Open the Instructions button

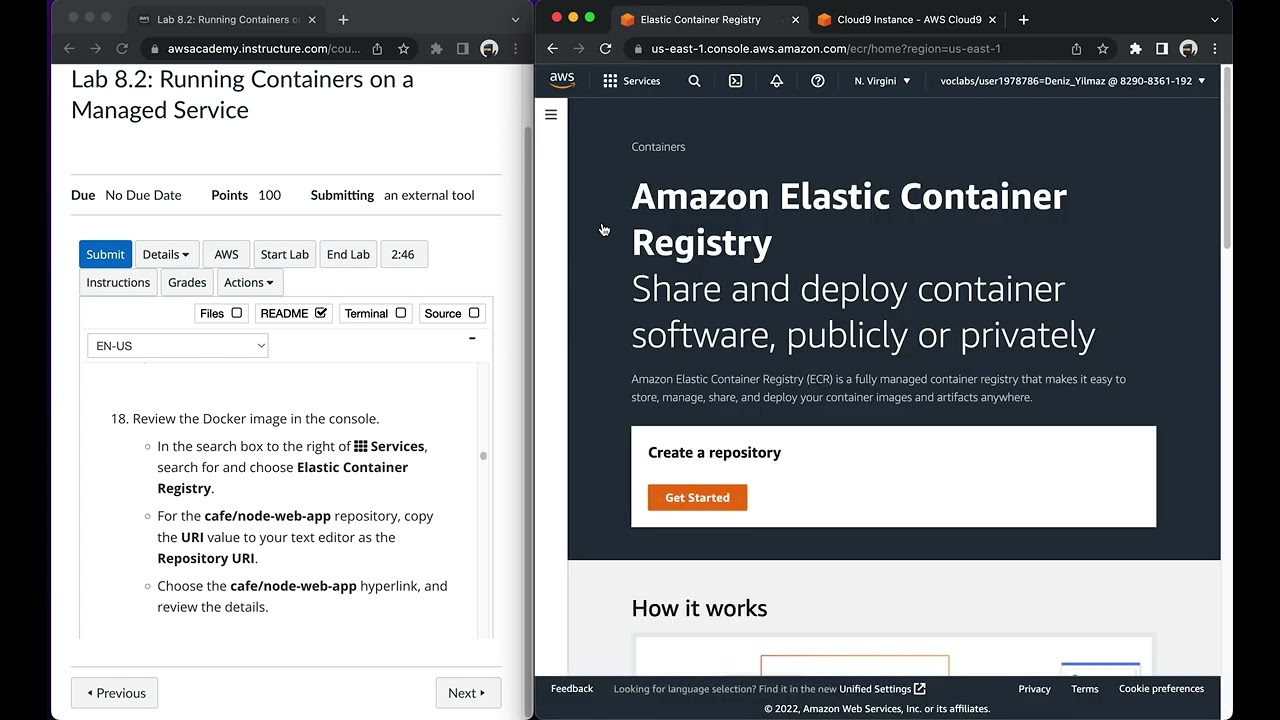(x=118, y=282)
